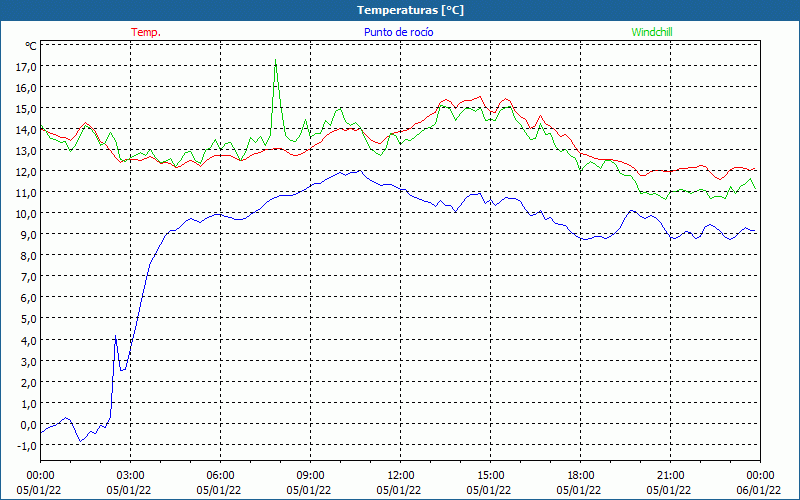Click the '05/01/22' date beneath 12:00
The width and height of the screenshot is (800, 500).
pyautogui.click(x=399, y=490)
